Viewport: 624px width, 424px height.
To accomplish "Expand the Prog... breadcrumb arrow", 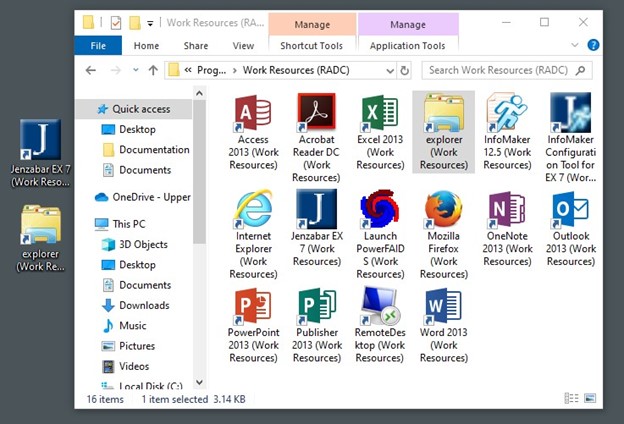I will tap(235, 70).
